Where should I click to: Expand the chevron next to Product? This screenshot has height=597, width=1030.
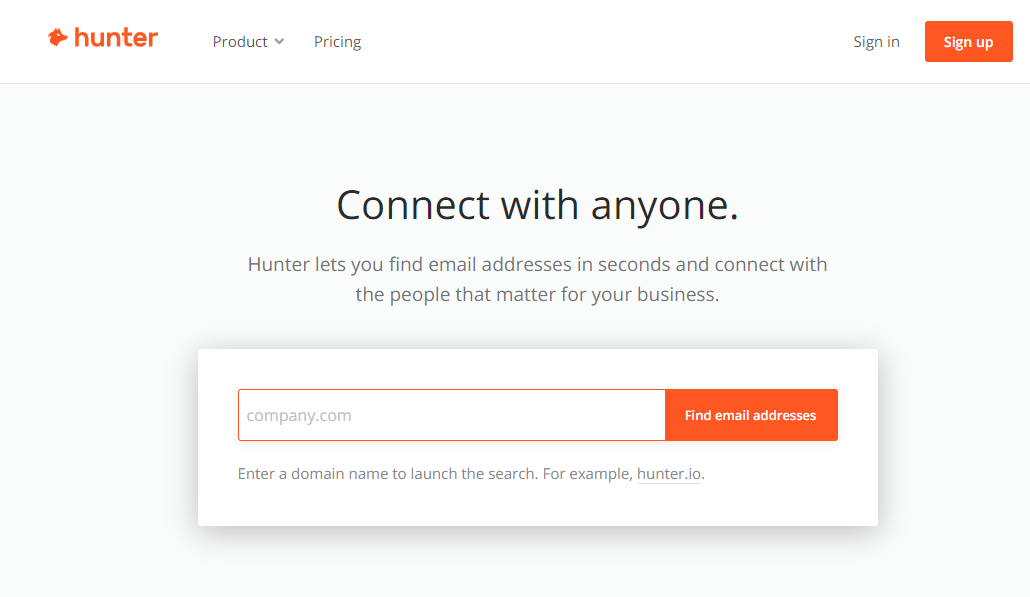click(x=280, y=42)
